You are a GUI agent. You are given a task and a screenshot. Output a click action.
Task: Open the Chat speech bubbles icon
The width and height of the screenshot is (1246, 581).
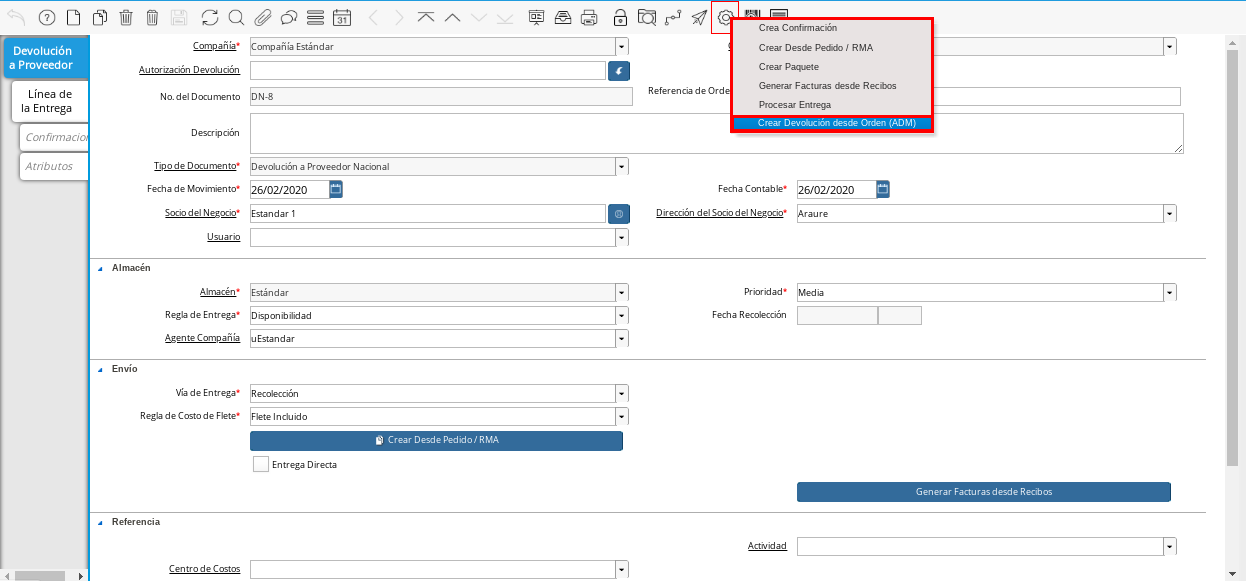289,17
